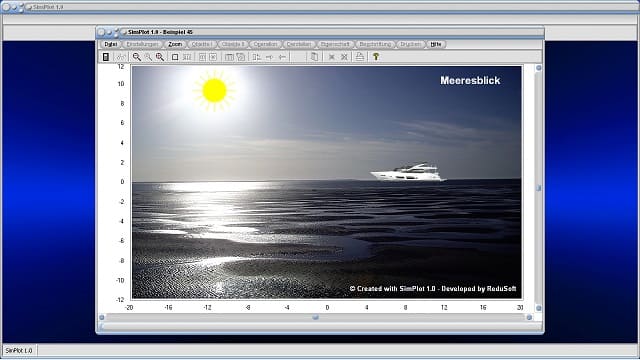The image size is (640, 360).
Task: Click the square rectangle toolbar icon
Action: point(175,57)
